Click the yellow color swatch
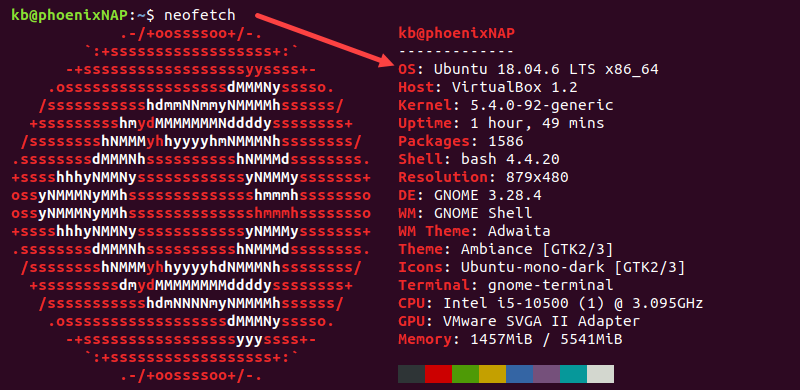The width and height of the screenshot is (800, 390). coord(492,374)
